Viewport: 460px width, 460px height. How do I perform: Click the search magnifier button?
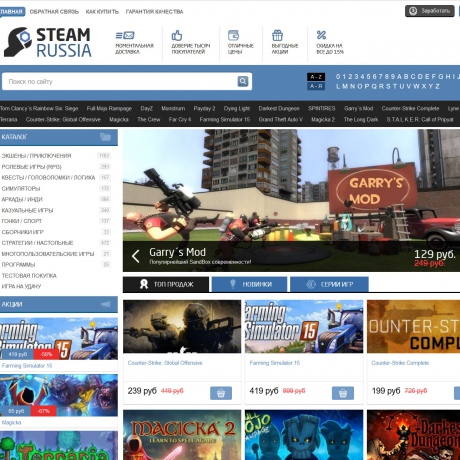243,81
